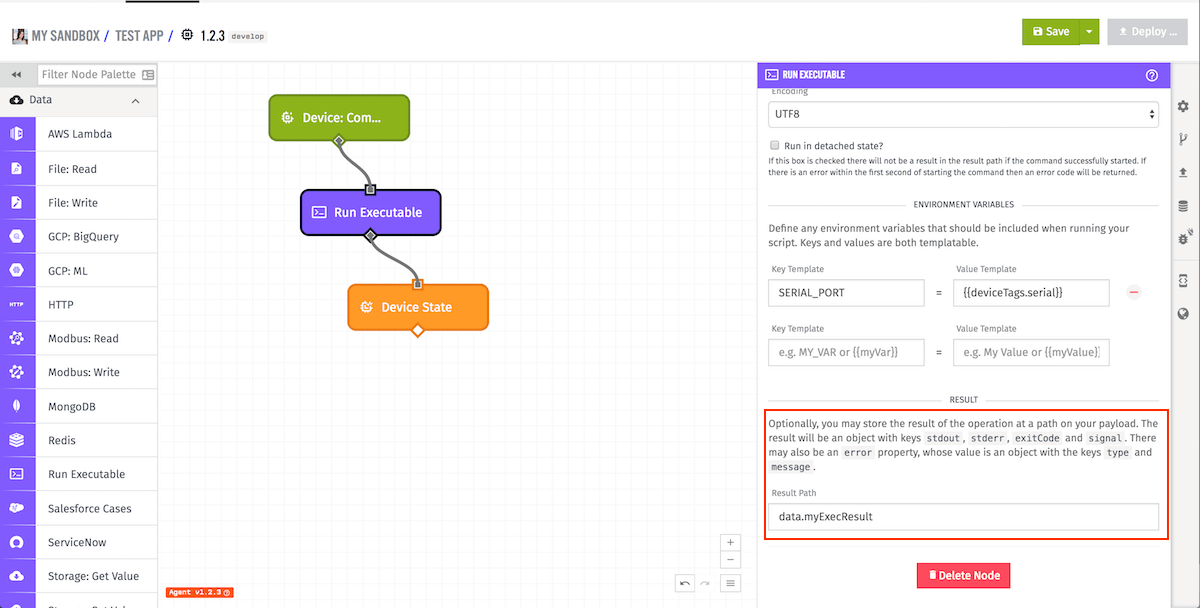Viewport: 1200px width, 608px height.
Task: Open the payload code brackets icon
Action: 1183,279
